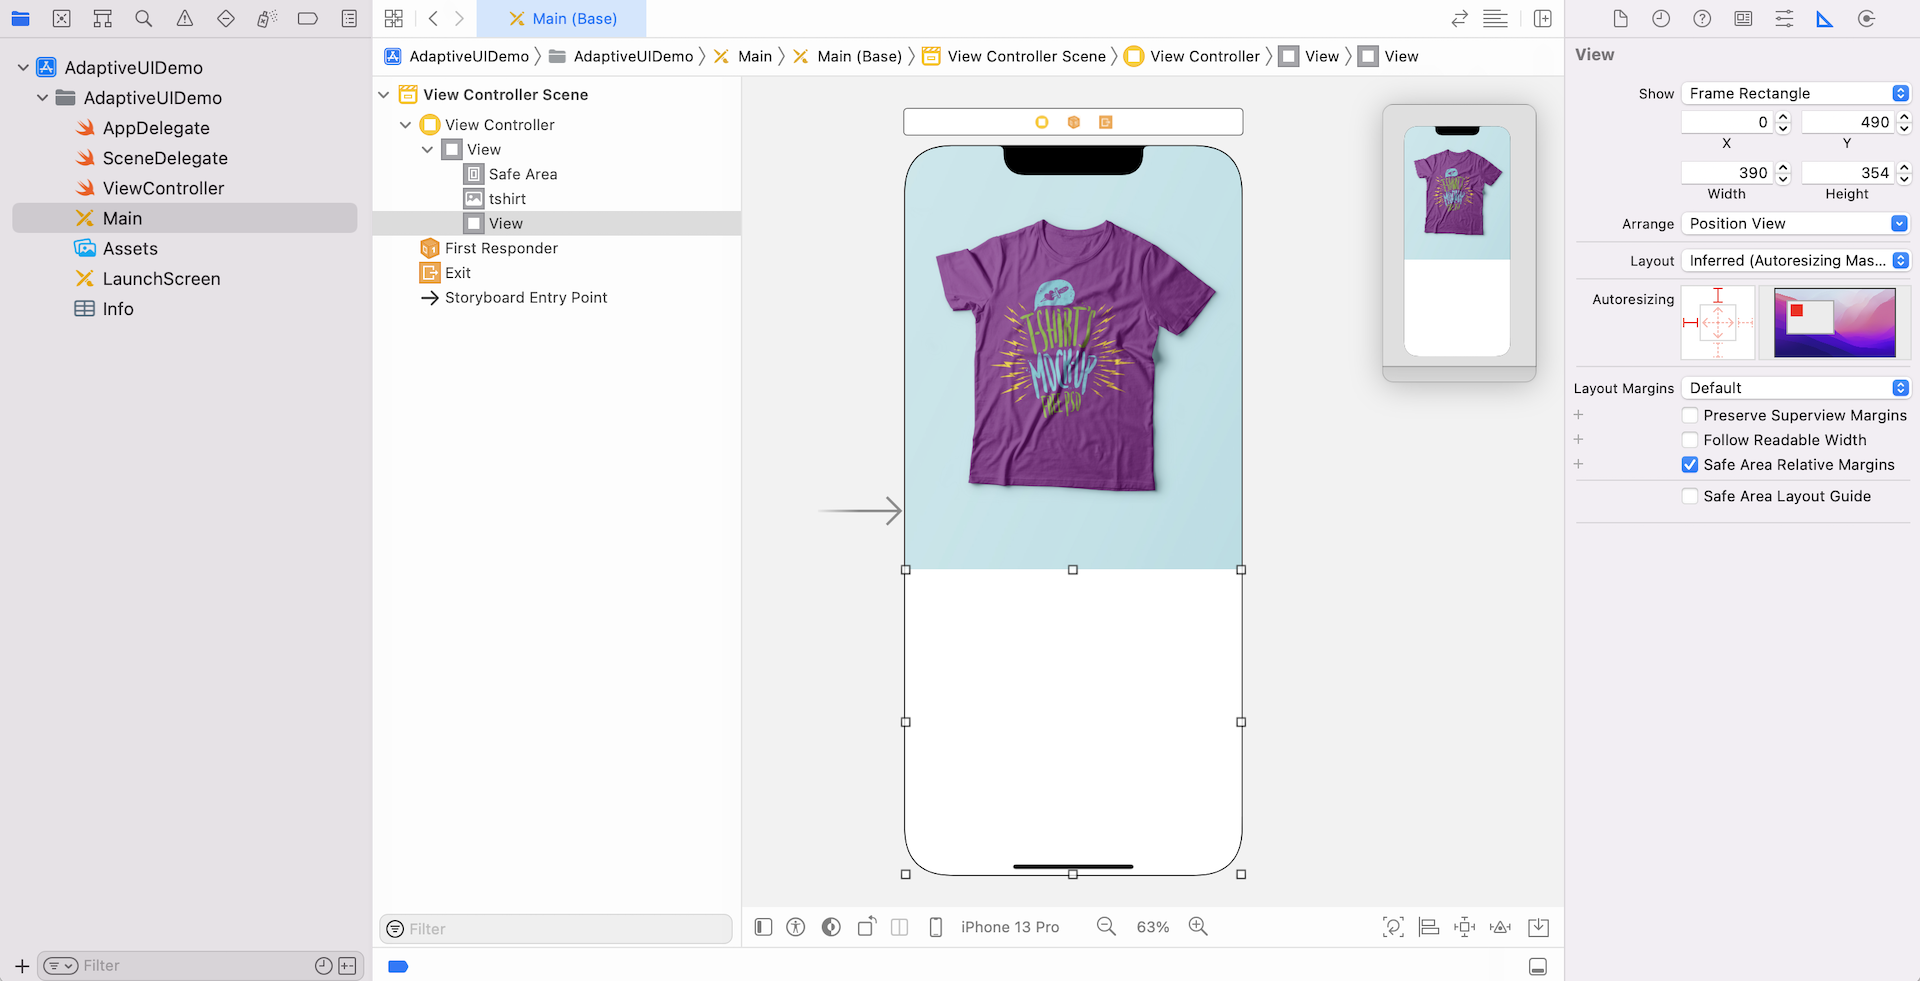Open the Align constraints icon
The width and height of the screenshot is (1920, 981).
pyautogui.click(x=1429, y=927)
